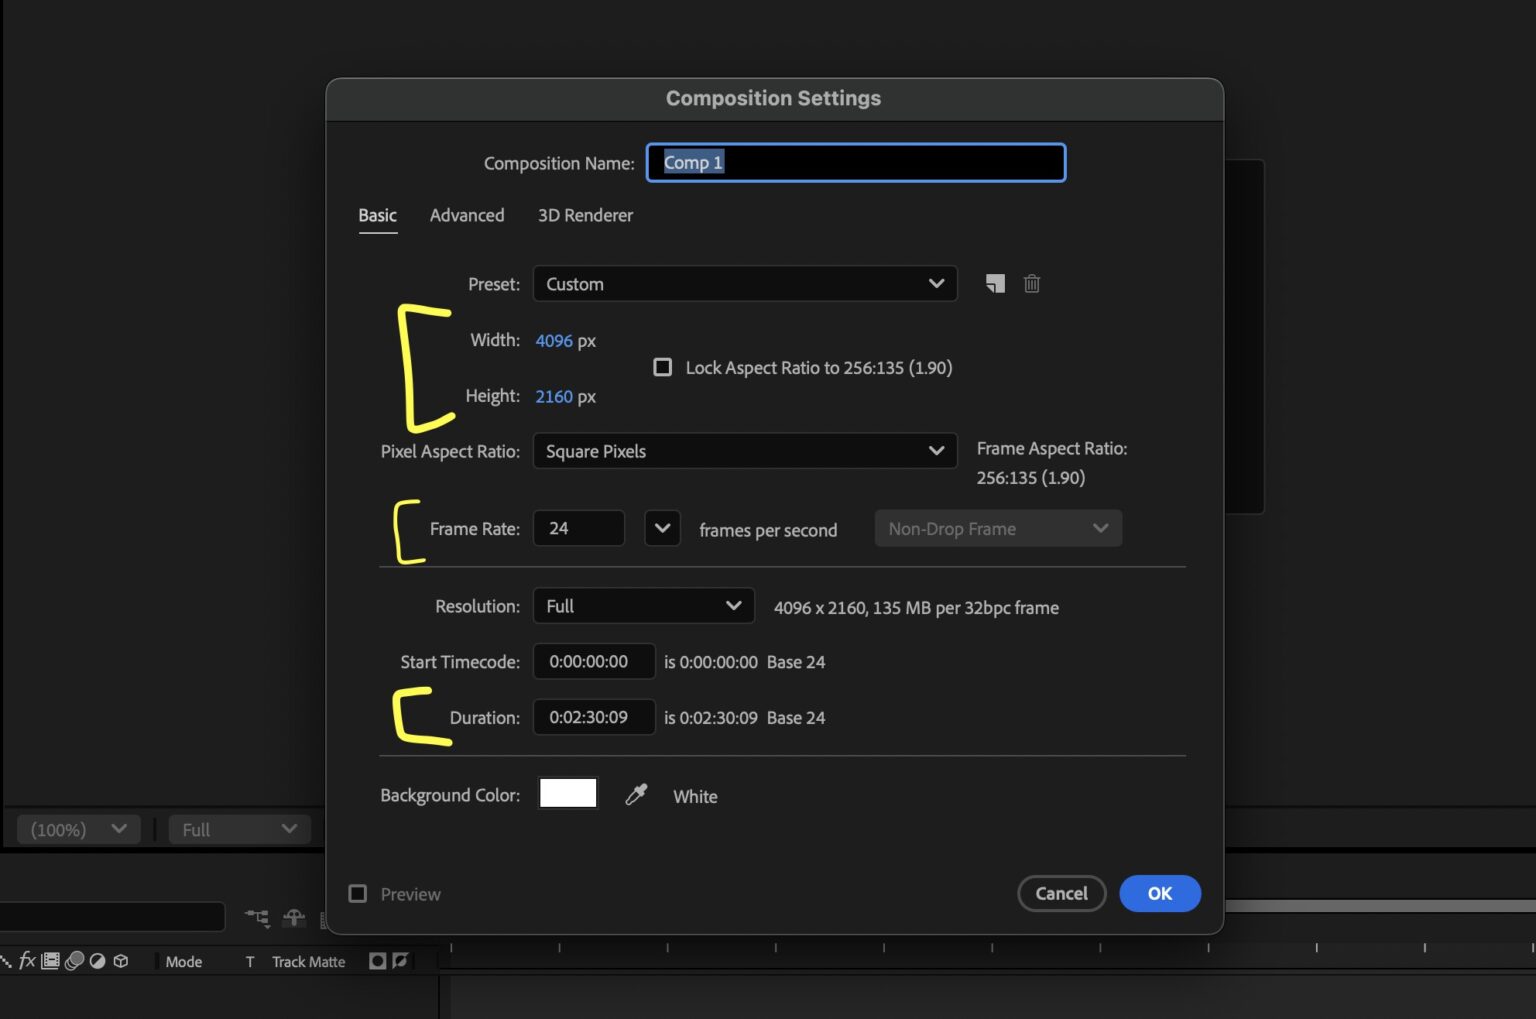Image resolution: width=1536 pixels, height=1019 pixels.
Task: Switch to the 3D Renderer tab
Action: (x=585, y=215)
